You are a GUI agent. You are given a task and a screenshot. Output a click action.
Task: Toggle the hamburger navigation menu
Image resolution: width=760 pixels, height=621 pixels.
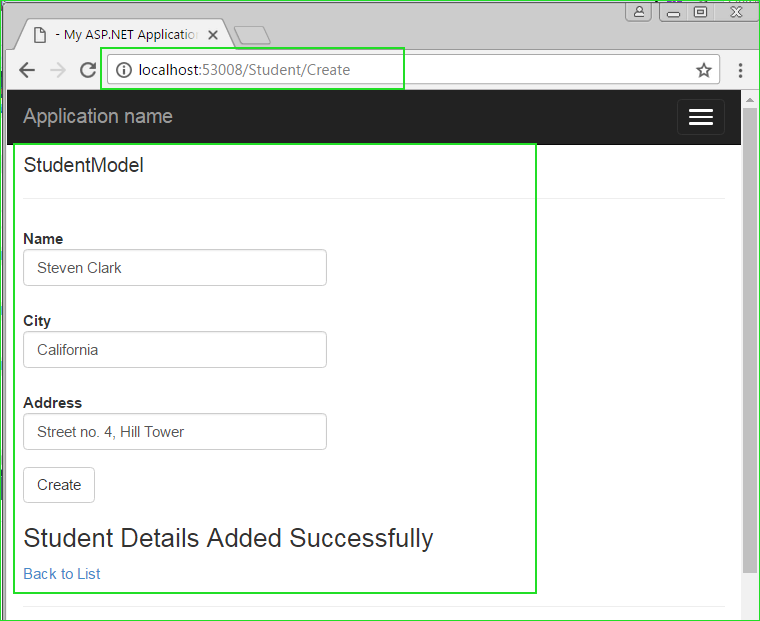[x=700, y=117]
